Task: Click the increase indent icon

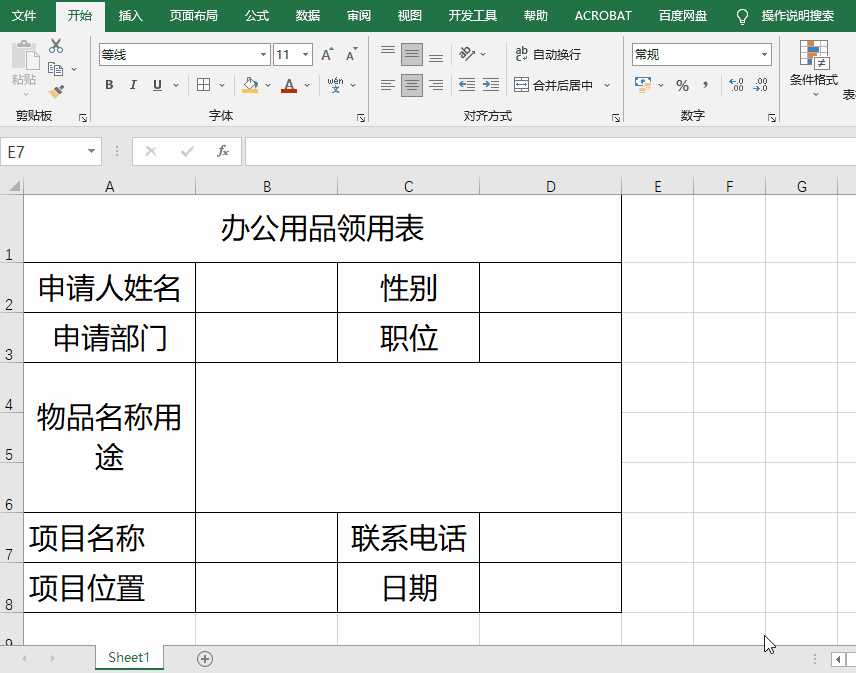Action: click(491, 85)
